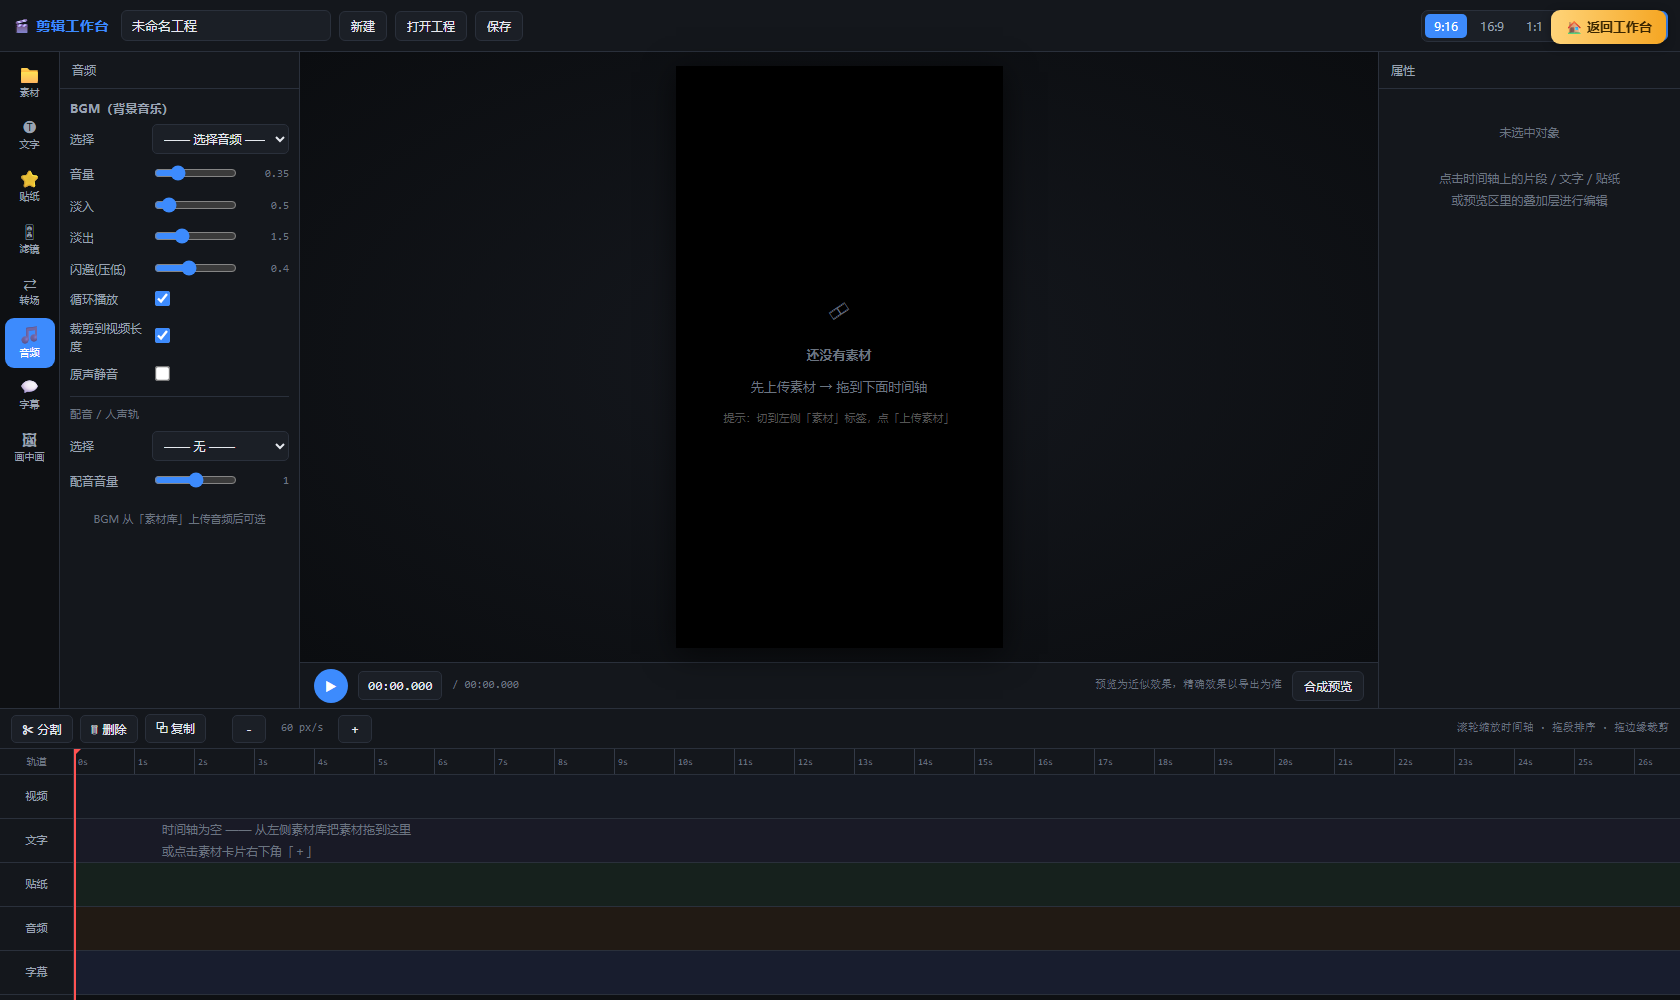The height and width of the screenshot is (1000, 1680).
Task: Click the 分割 (split) scissors tool
Action: [x=42, y=729]
